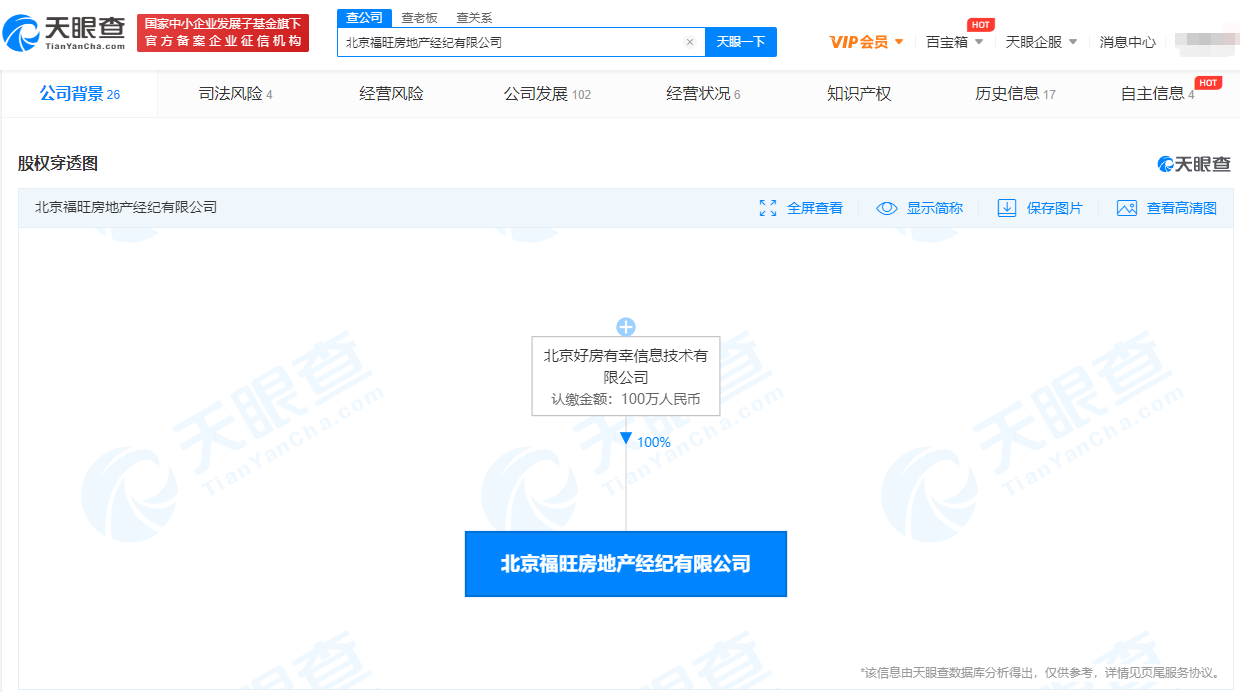Open the 百宝箱 dropdown
Image resolution: width=1240 pixels, height=692 pixels.
pos(954,42)
